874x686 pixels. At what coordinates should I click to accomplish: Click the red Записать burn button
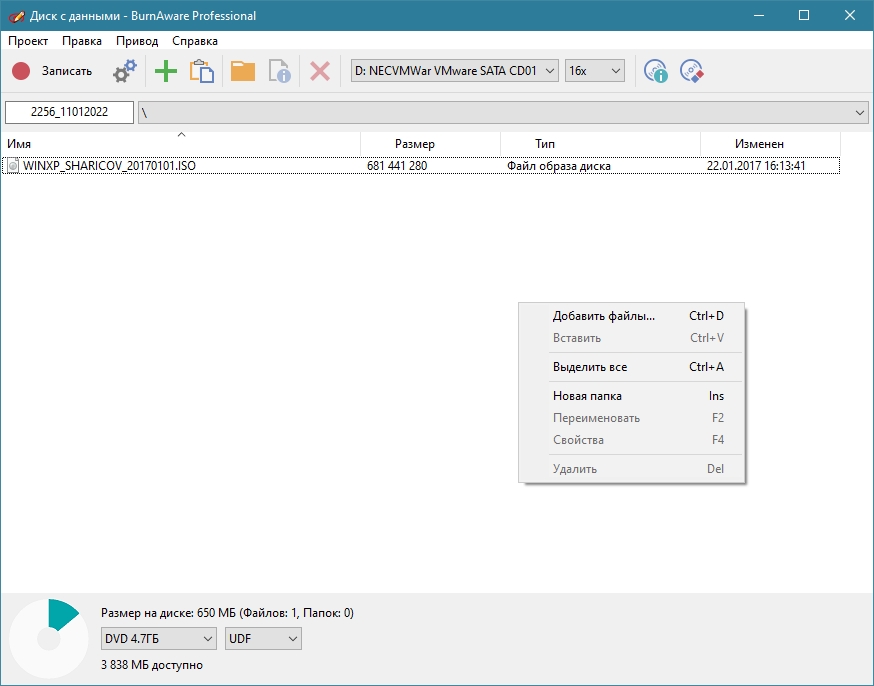click(x=52, y=71)
